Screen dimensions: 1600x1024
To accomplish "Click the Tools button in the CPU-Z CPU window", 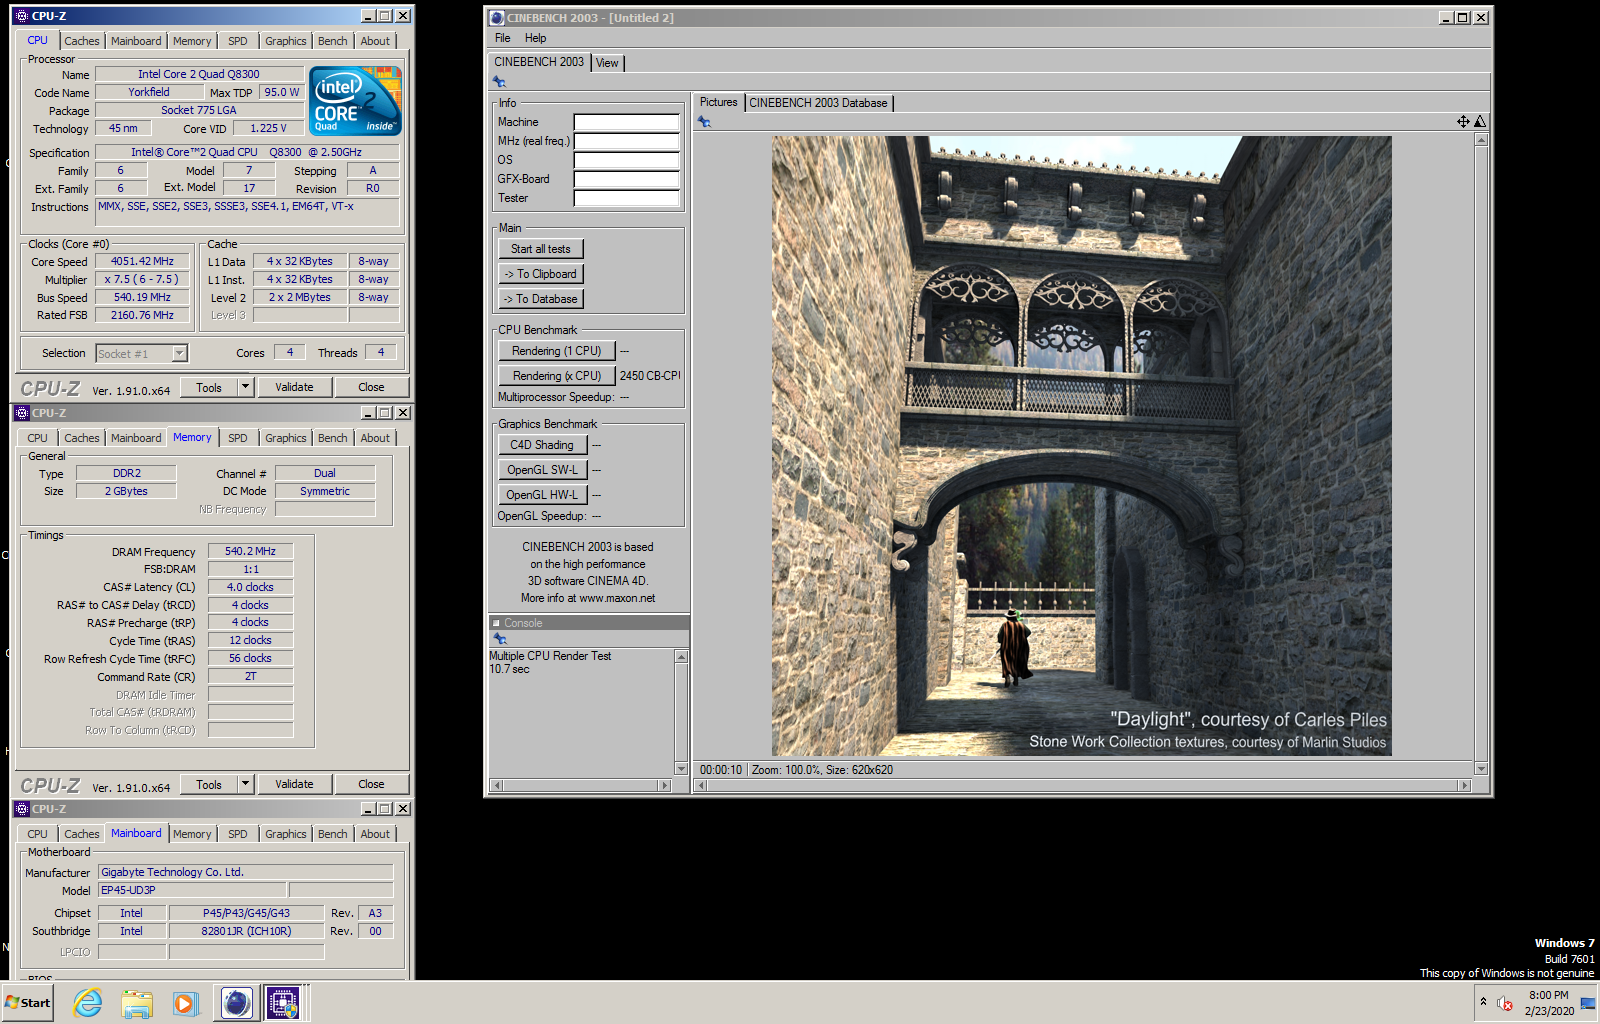I will [209, 387].
